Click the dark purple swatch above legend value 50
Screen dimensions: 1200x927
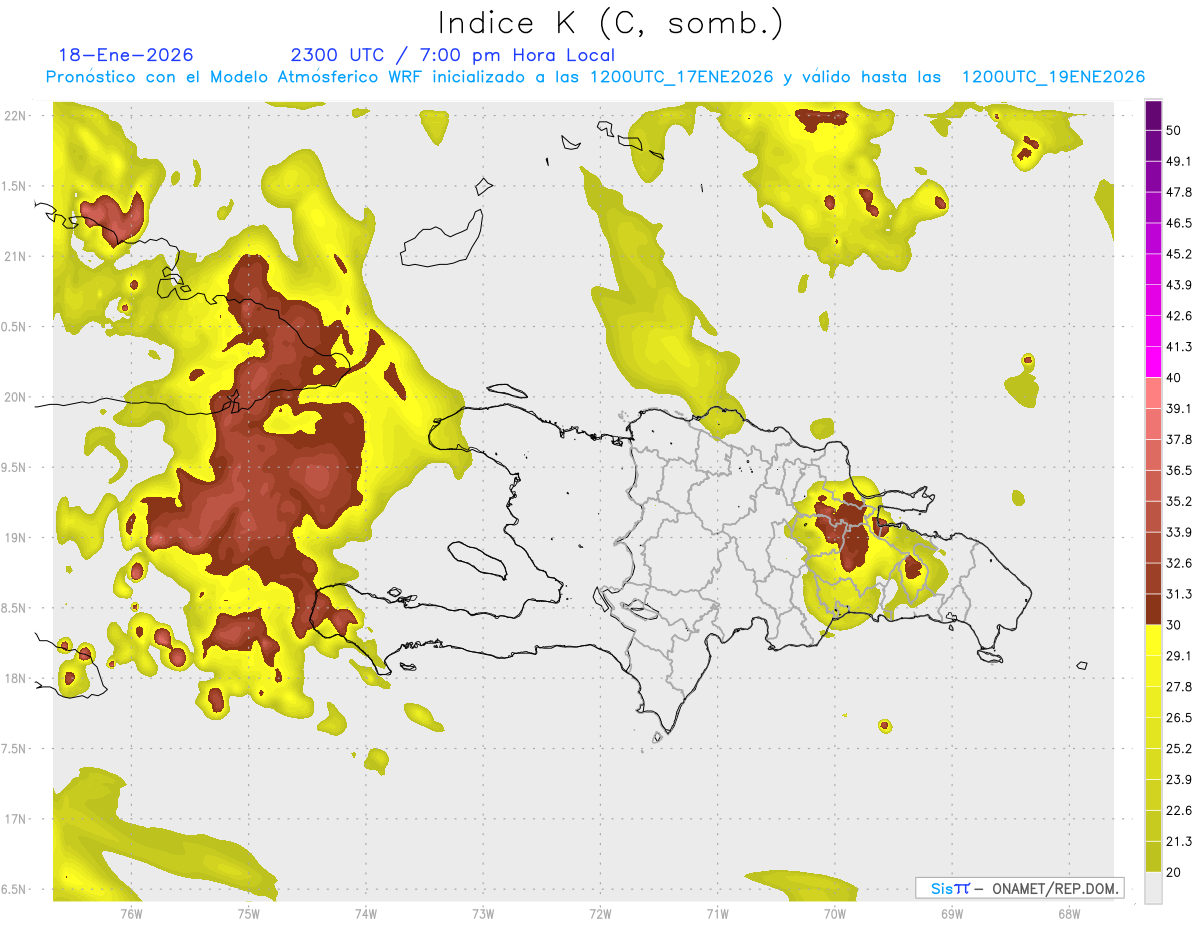pyautogui.click(x=1153, y=115)
